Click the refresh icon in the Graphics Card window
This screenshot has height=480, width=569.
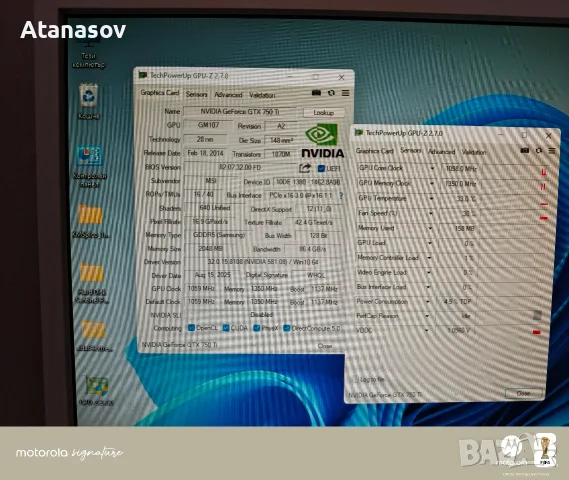pyautogui.click(x=331, y=93)
